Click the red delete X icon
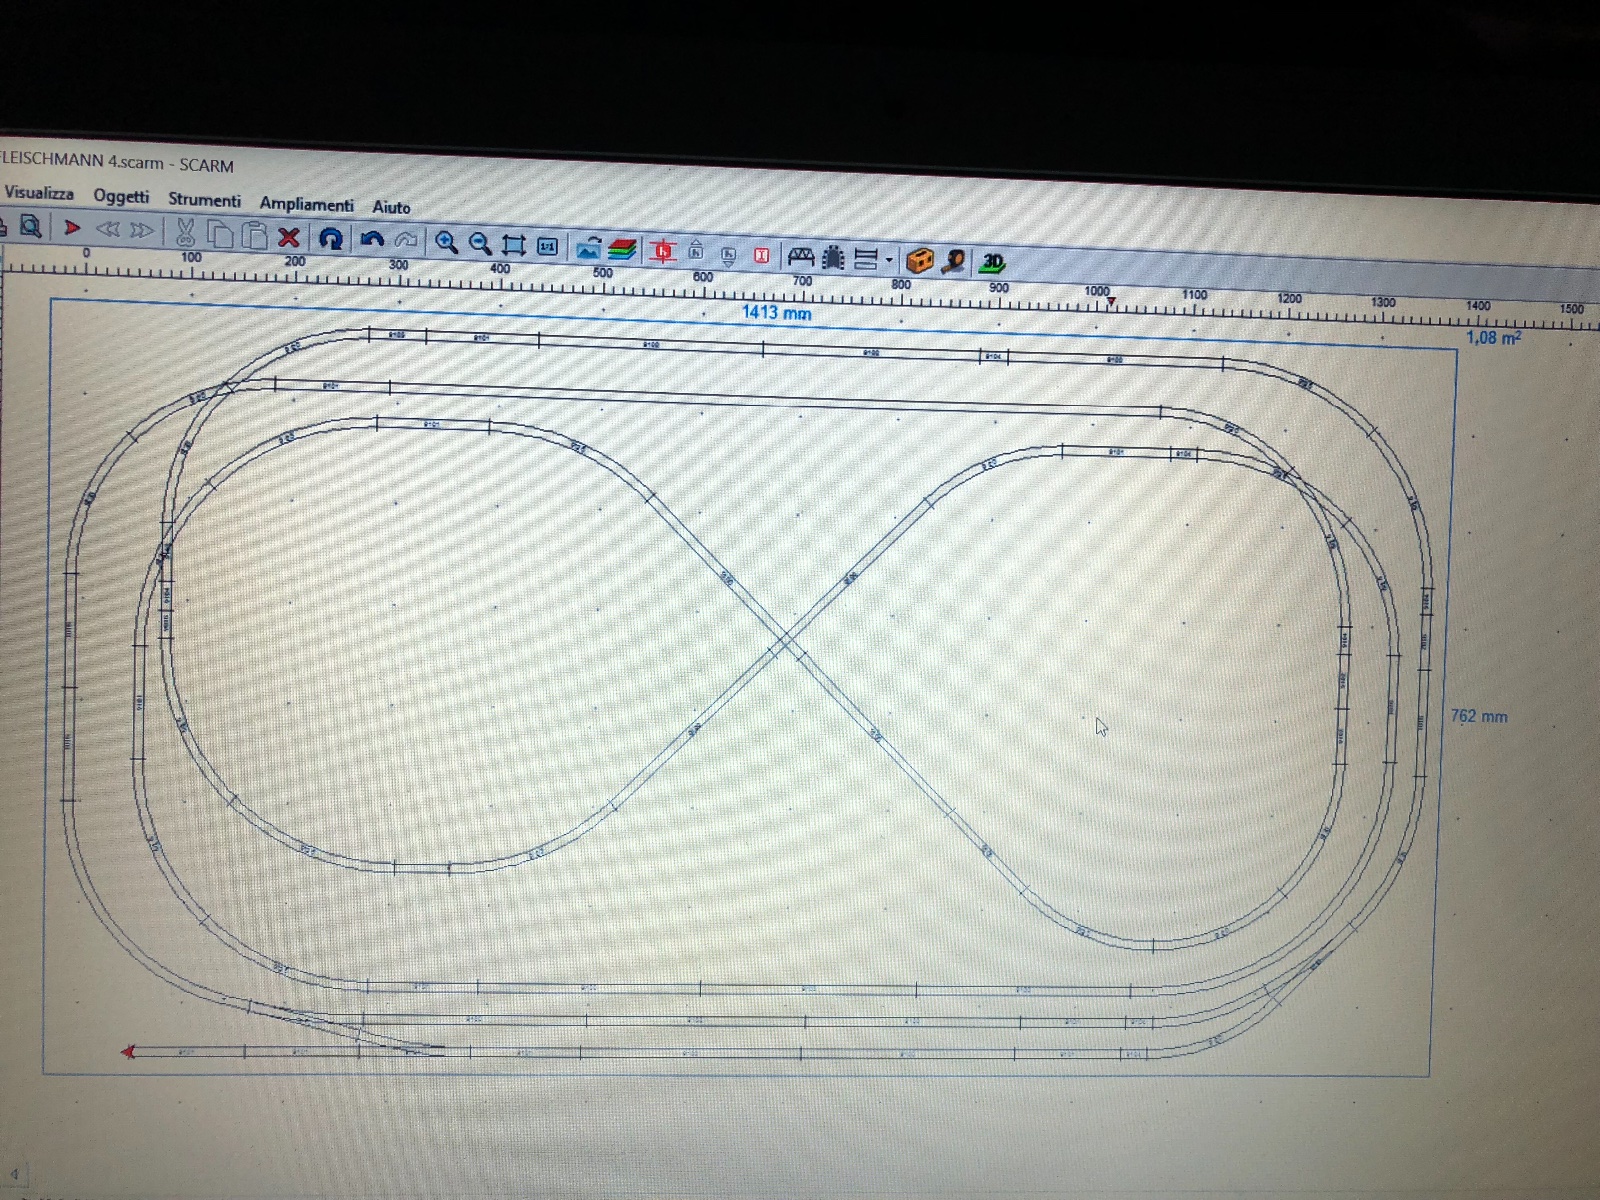The width and height of the screenshot is (1600, 1200). tap(289, 237)
